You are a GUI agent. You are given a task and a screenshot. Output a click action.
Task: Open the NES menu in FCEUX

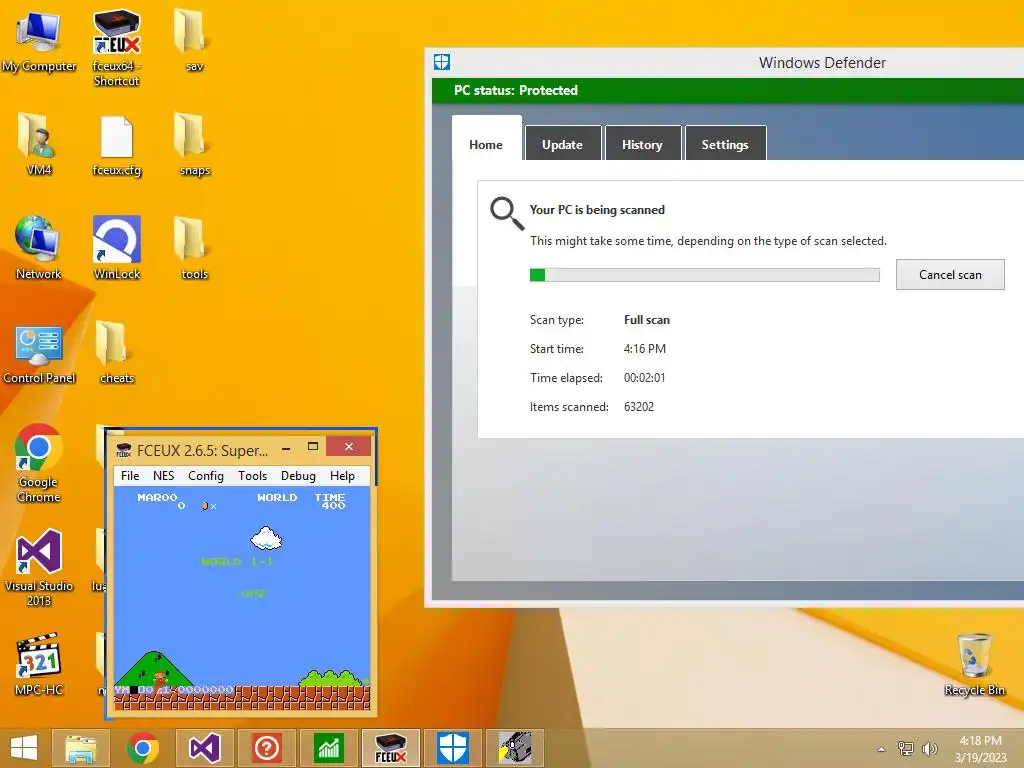pos(163,475)
